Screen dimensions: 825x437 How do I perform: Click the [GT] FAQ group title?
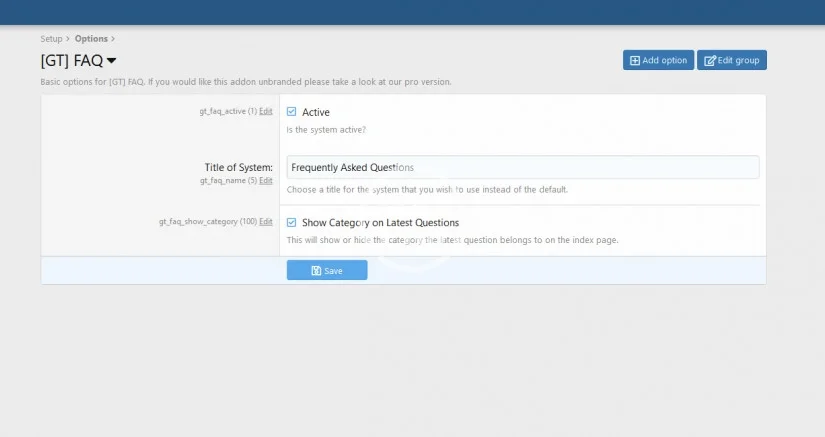(66, 61)
